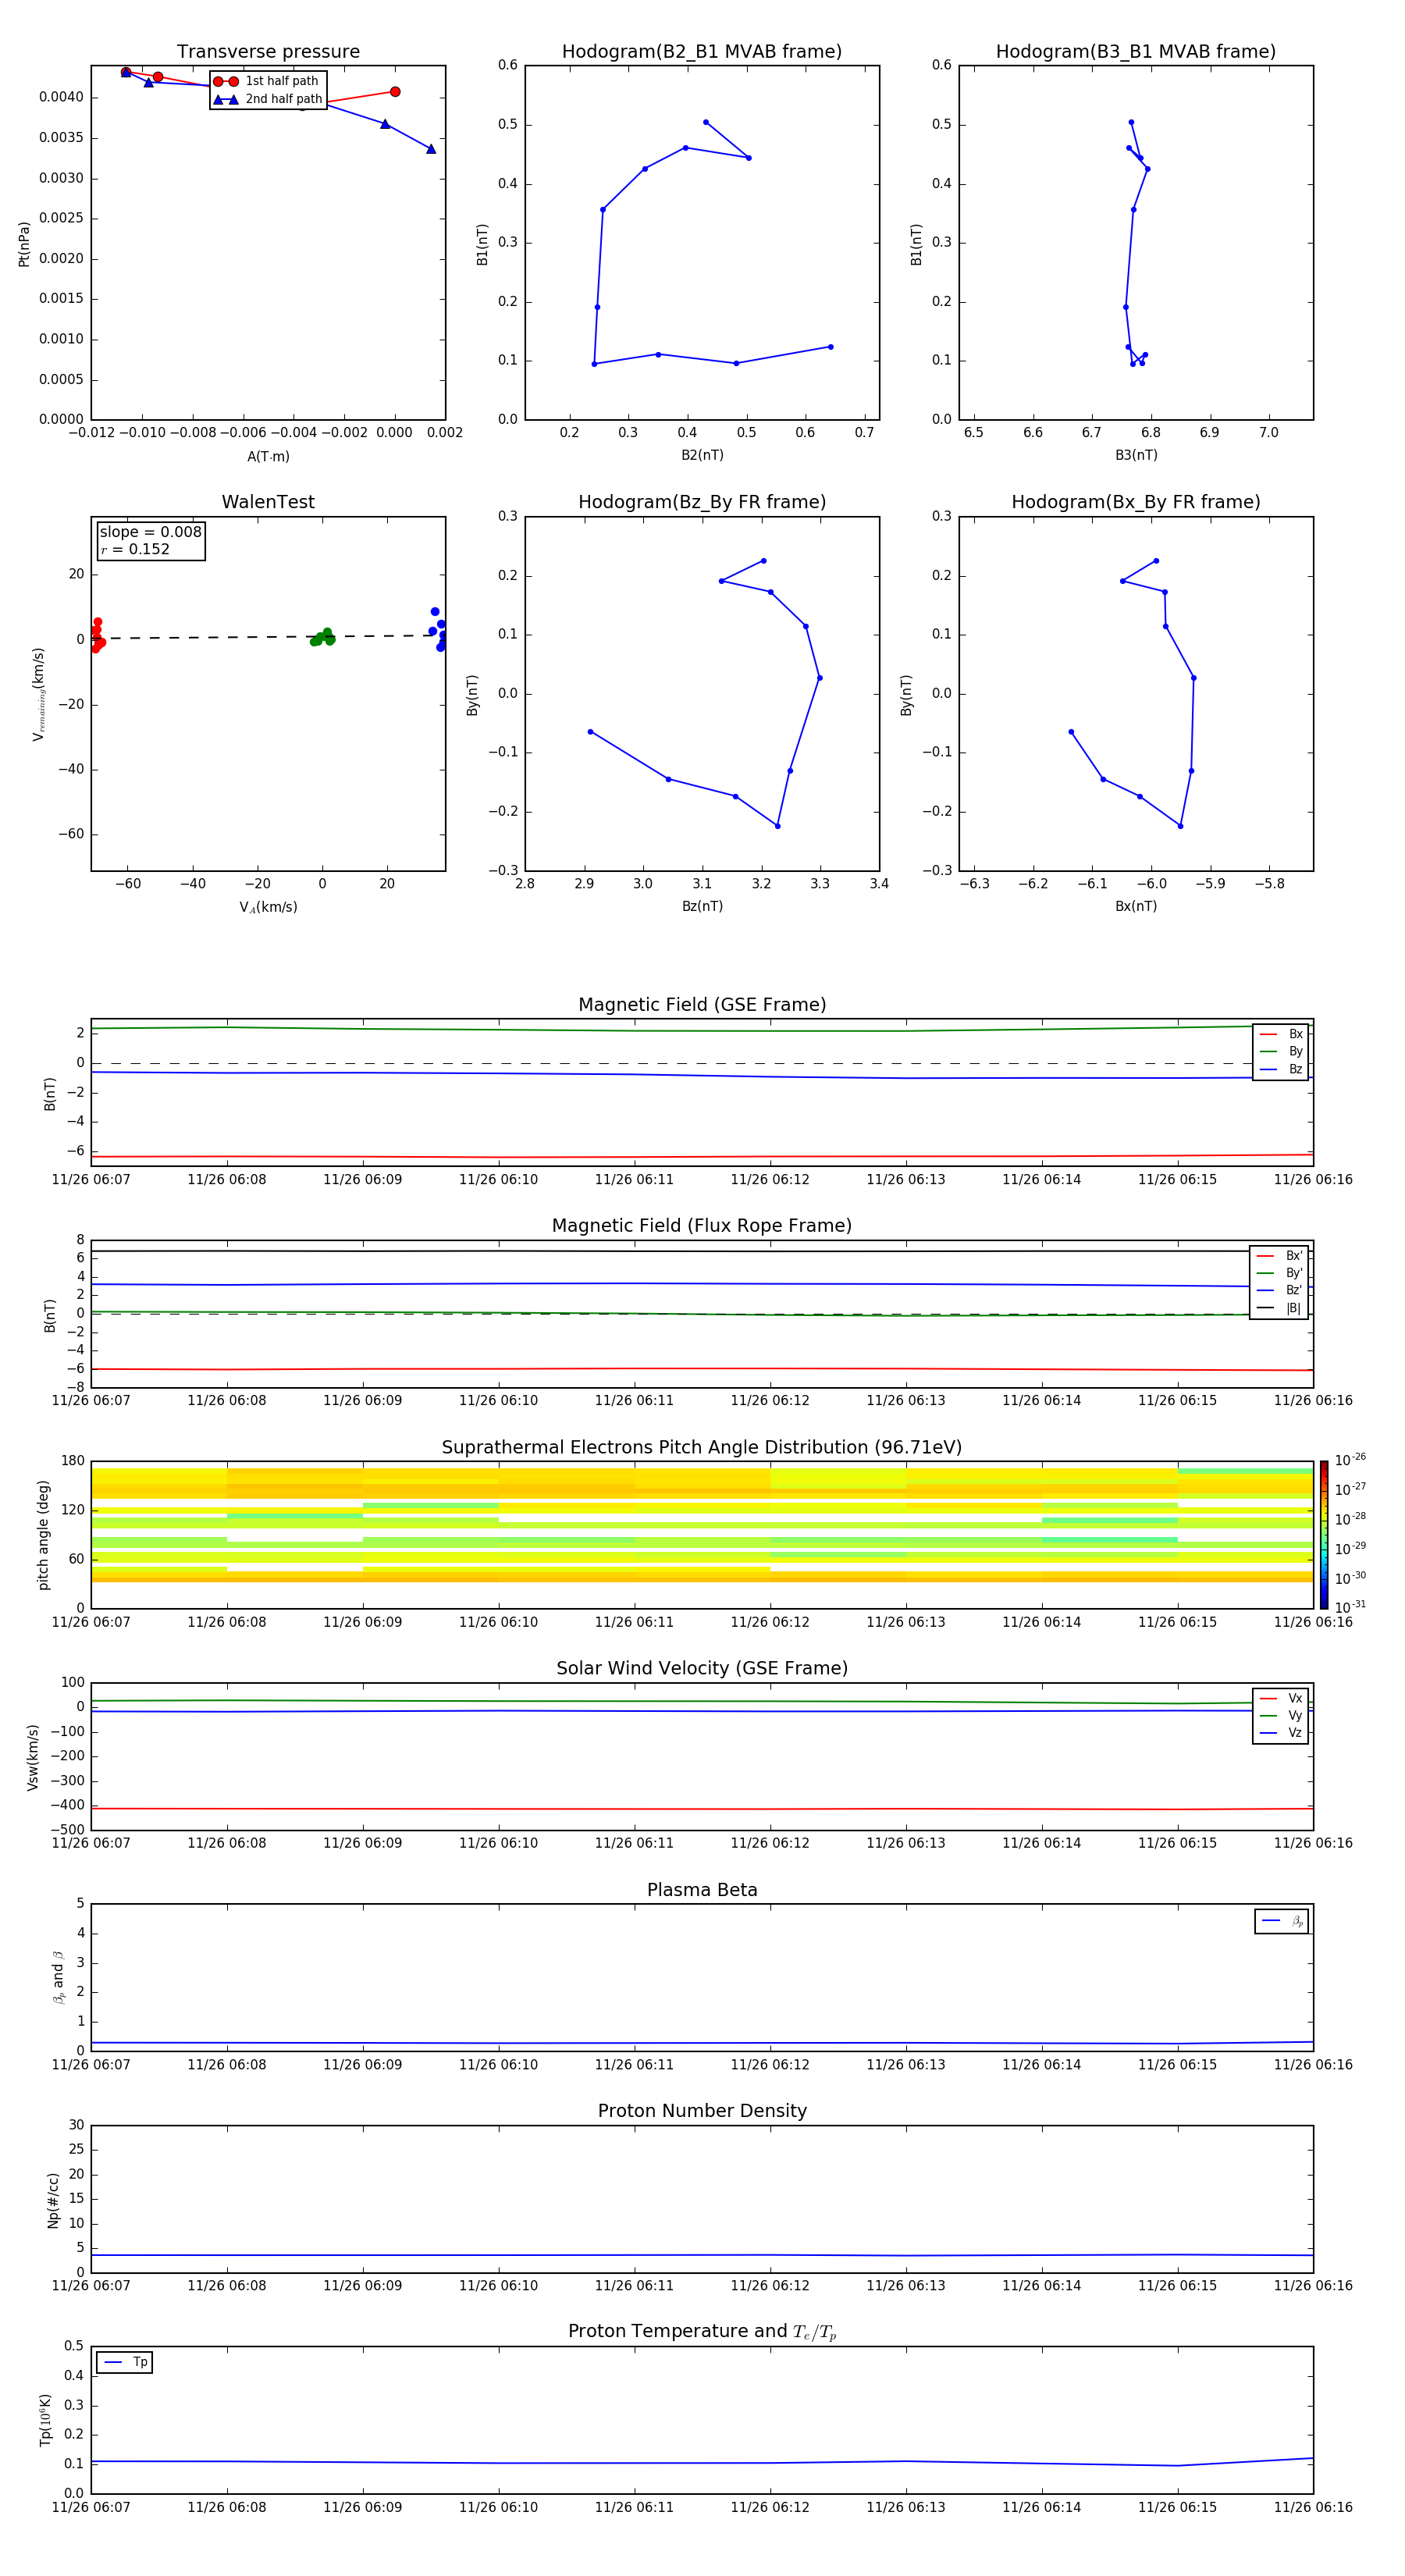Click the 10^-31 colorbar label

(x=1350, y=1607)
